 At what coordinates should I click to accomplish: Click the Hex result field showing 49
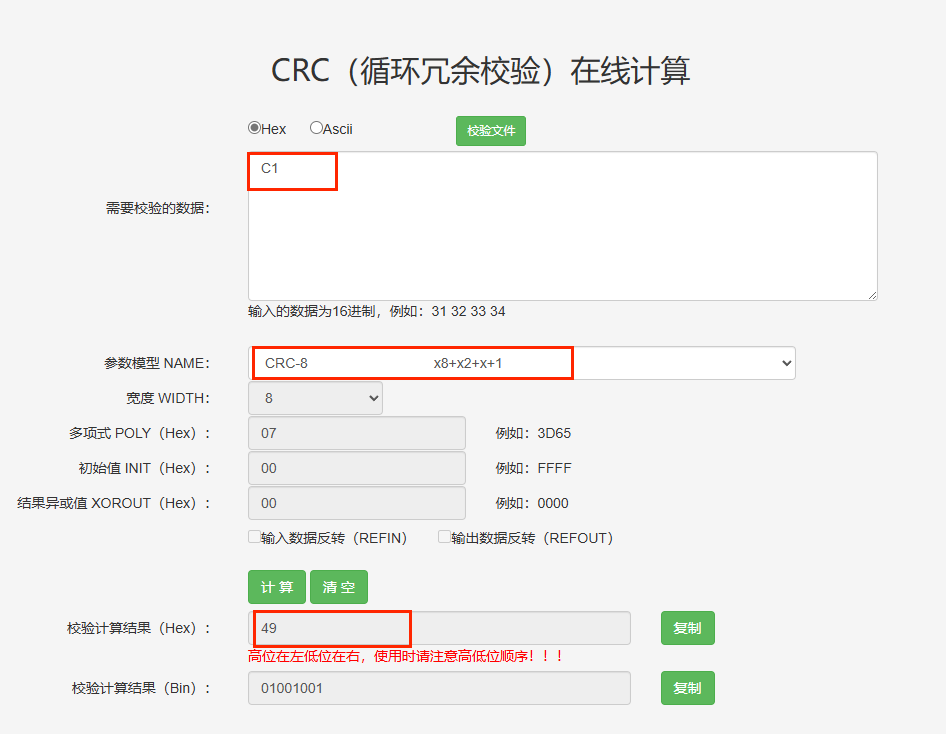tap(439, 628)
